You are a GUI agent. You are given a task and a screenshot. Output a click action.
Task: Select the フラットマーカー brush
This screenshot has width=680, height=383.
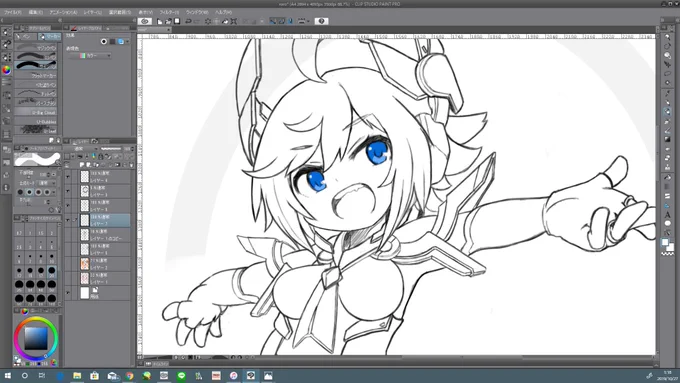pyautogui.click(x=36, y=75)
